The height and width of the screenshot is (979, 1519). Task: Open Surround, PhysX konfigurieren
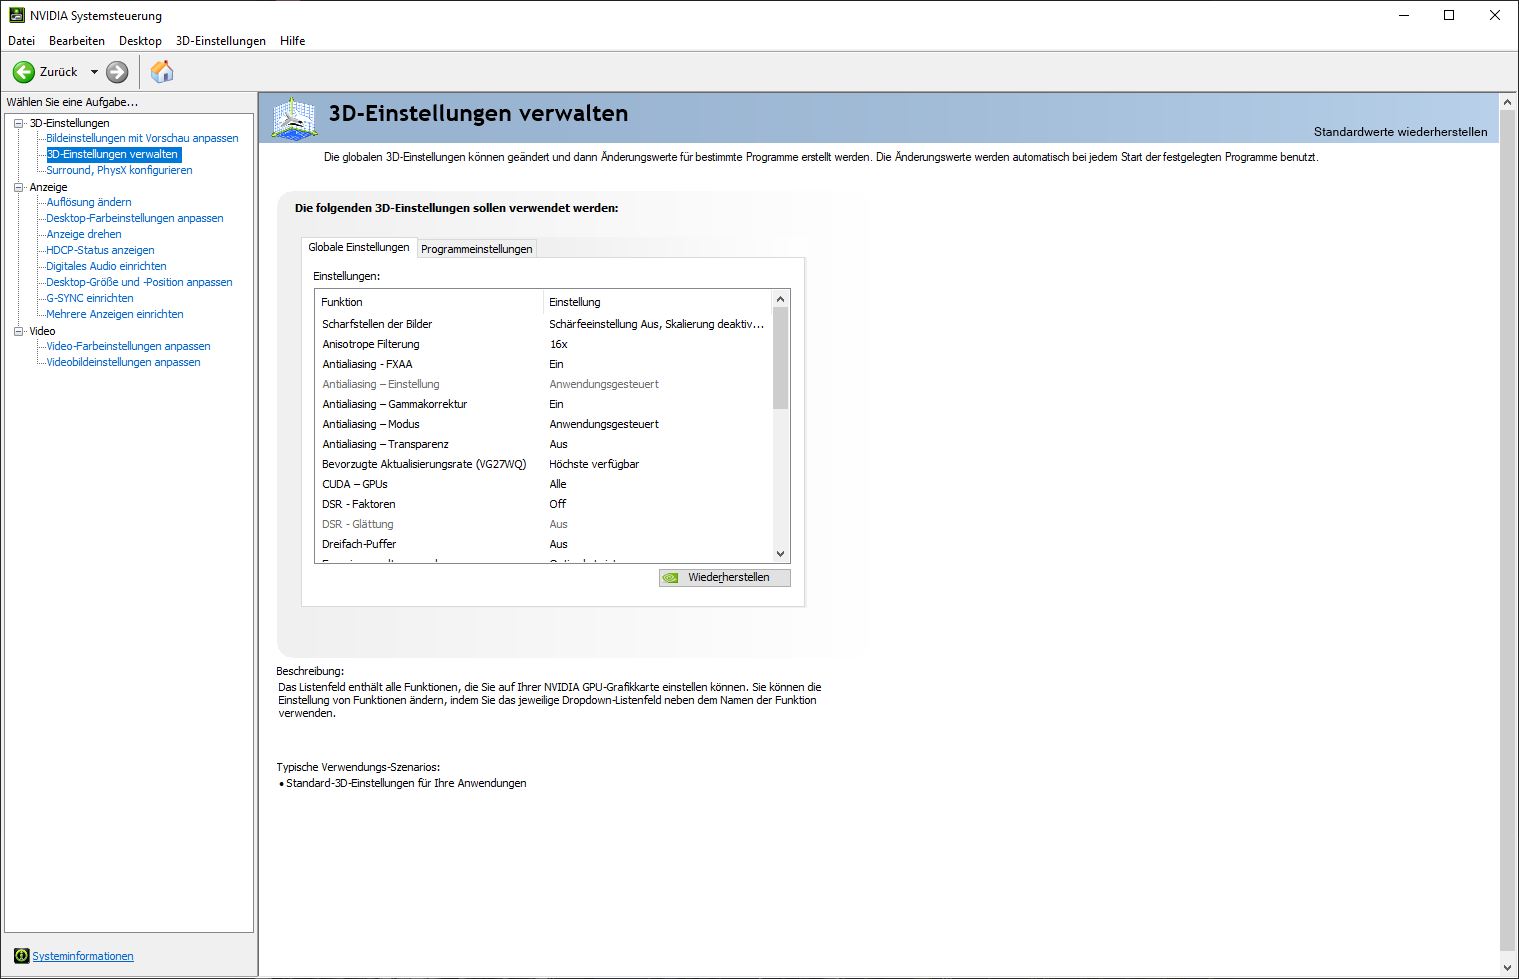coord(119,170)
